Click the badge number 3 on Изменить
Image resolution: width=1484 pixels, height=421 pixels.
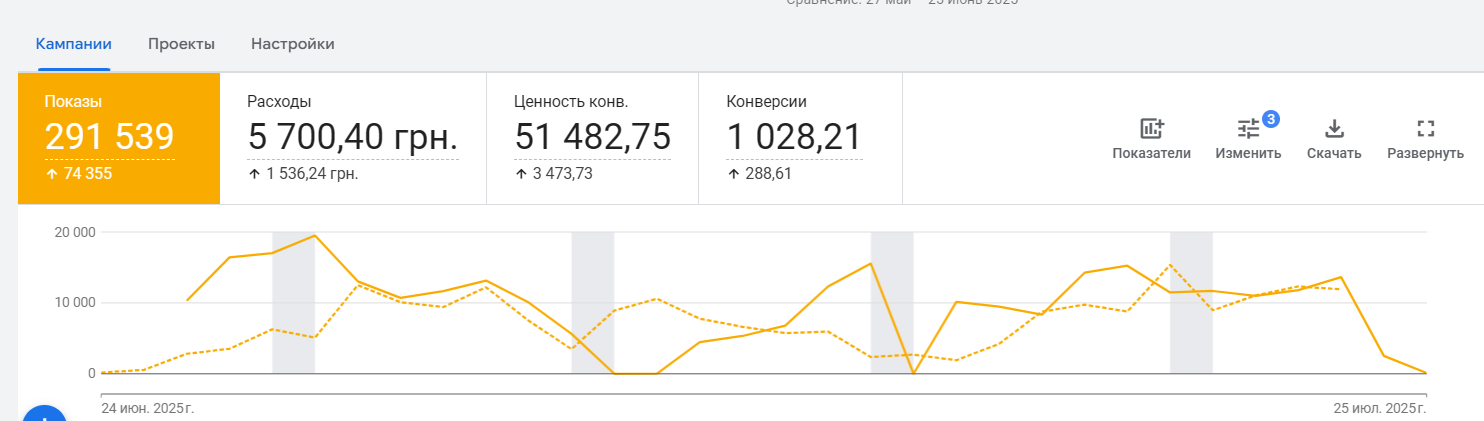pyautogui.click(x=1271, y=119)
